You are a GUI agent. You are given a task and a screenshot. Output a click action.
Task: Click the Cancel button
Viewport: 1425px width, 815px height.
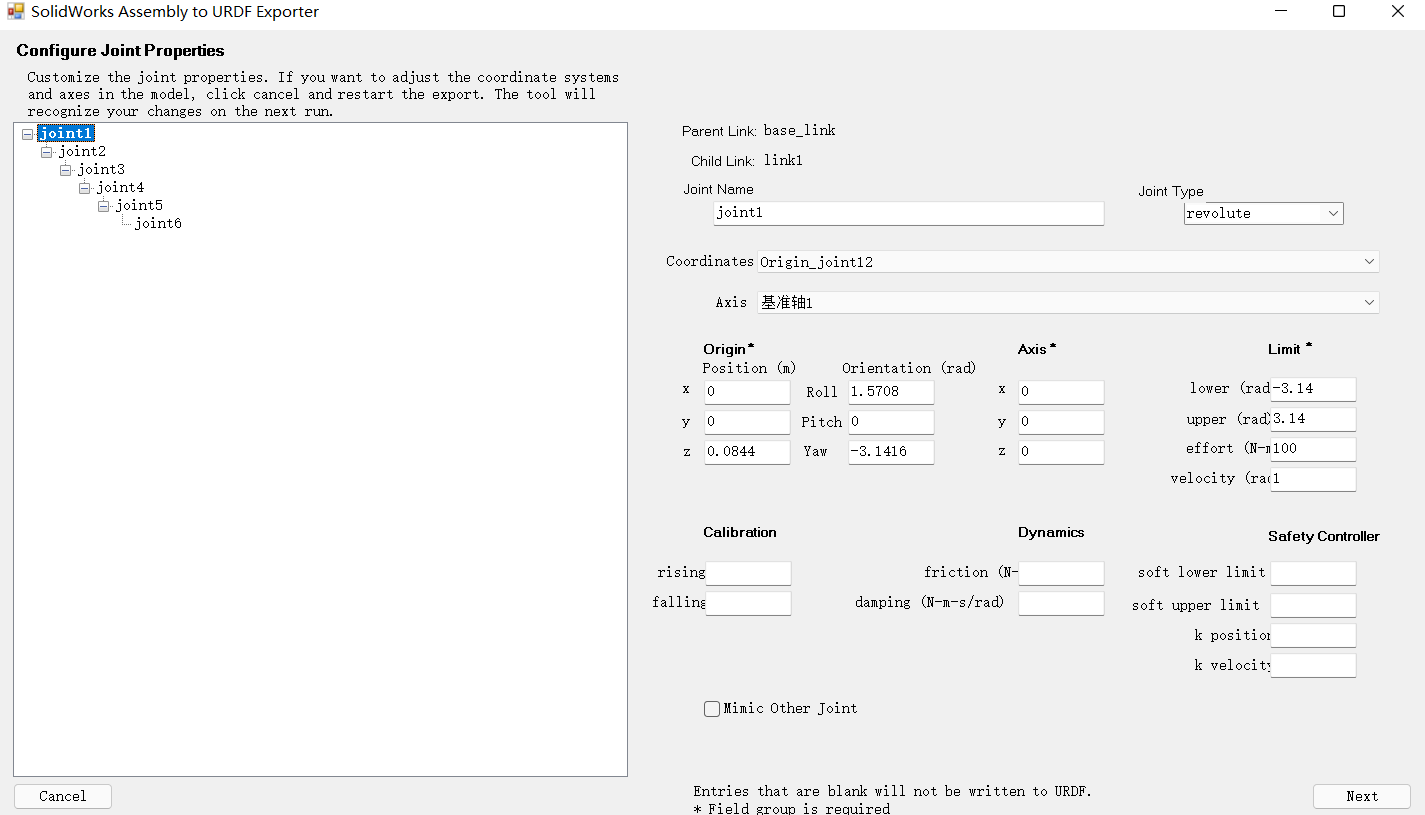(x=63, y=796)
